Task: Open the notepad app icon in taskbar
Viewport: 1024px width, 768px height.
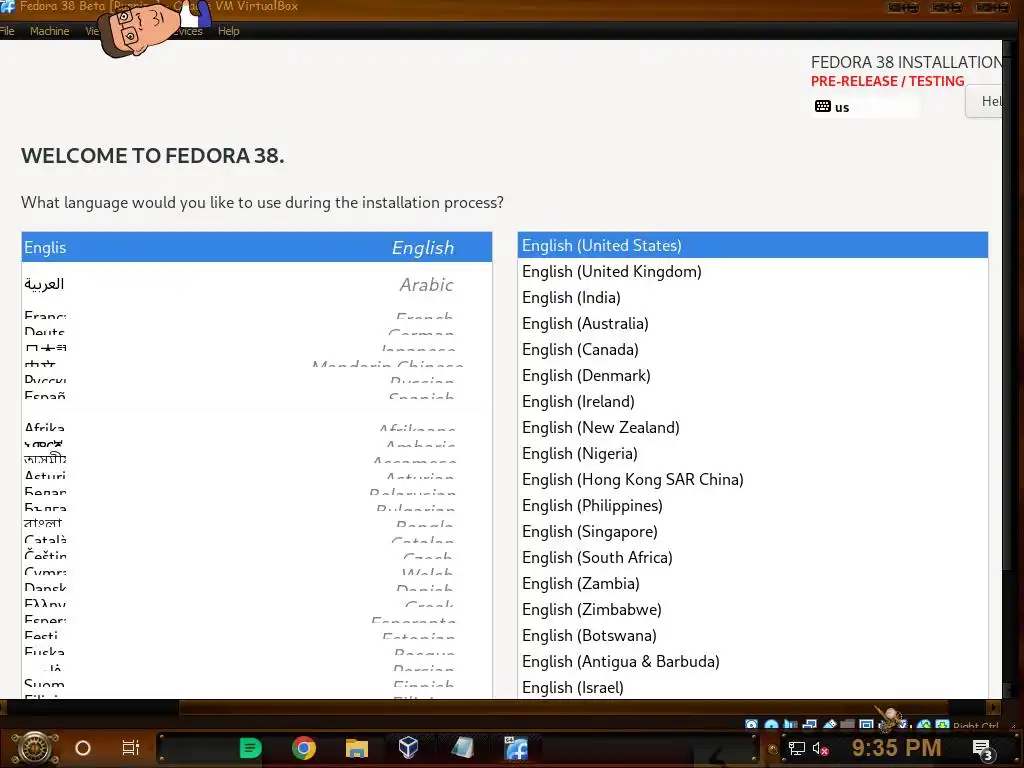Action: pyautogui.click(x=462, y=748)
